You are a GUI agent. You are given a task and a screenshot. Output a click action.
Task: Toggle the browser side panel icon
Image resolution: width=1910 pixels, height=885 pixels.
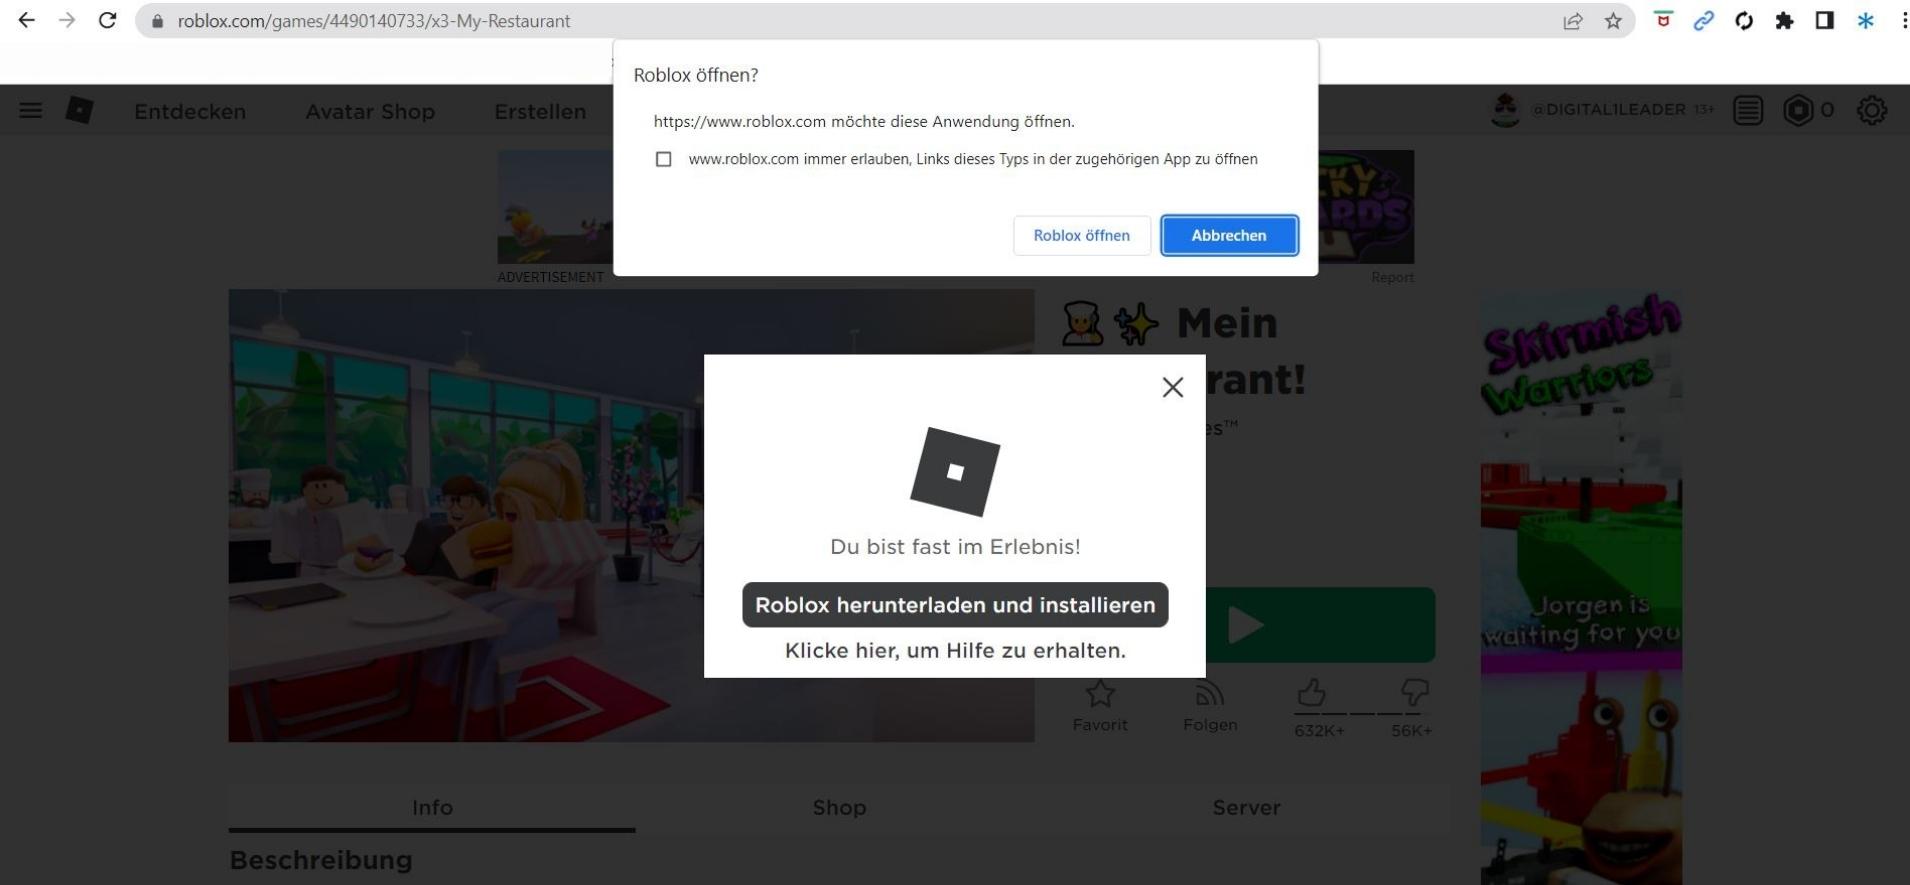pos(1825,20)
